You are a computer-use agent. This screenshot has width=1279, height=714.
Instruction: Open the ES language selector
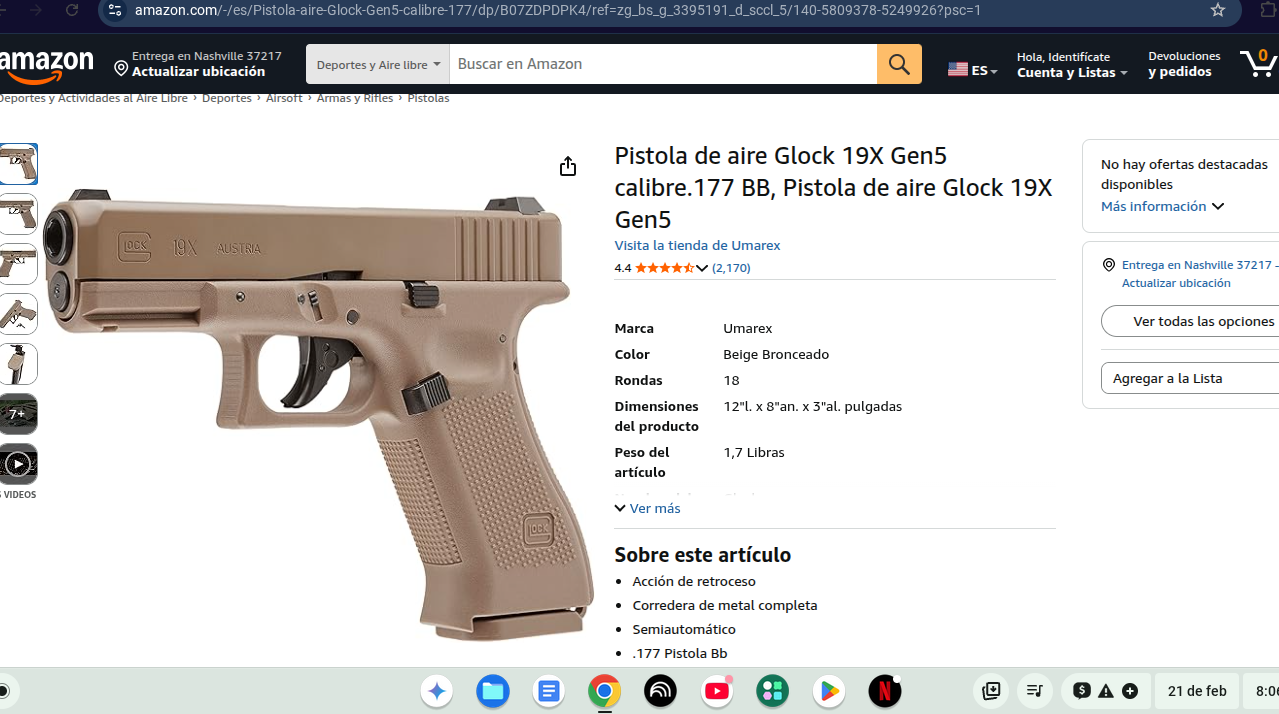pos(972,70)
